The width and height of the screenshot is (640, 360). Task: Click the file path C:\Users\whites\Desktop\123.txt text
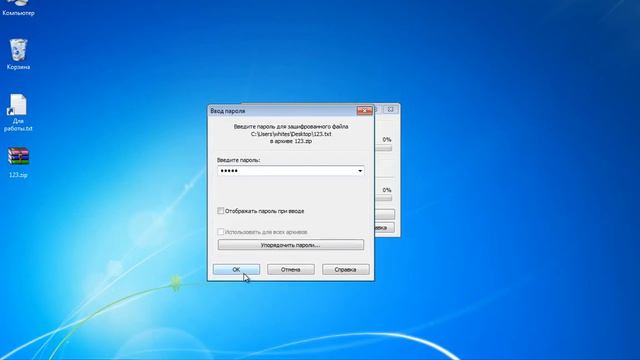[x=291, y=134]
